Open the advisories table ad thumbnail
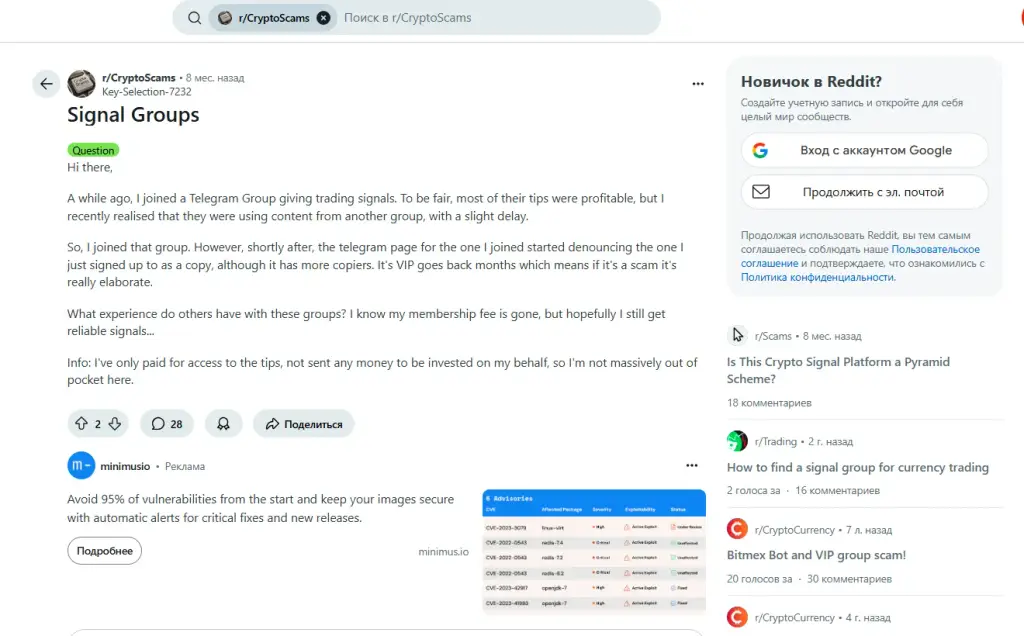 coord(594,551)
